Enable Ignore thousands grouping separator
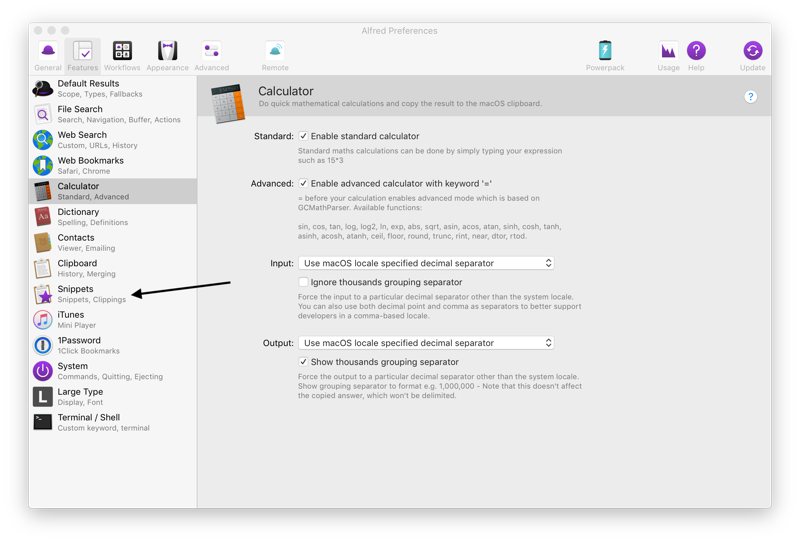The height and width of the screenshot is (542, 800). click(303, 282)
